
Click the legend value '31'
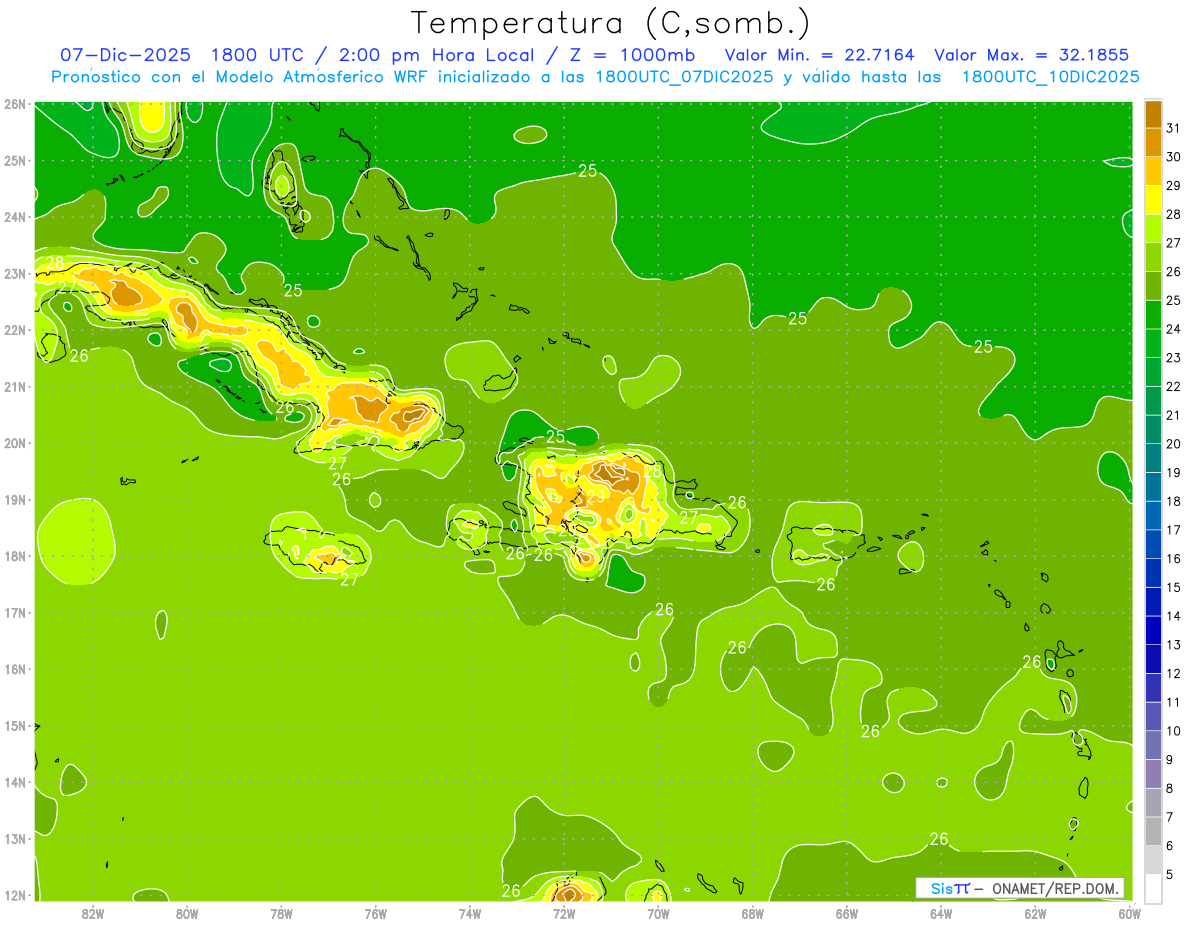[x=1173, y=128]
